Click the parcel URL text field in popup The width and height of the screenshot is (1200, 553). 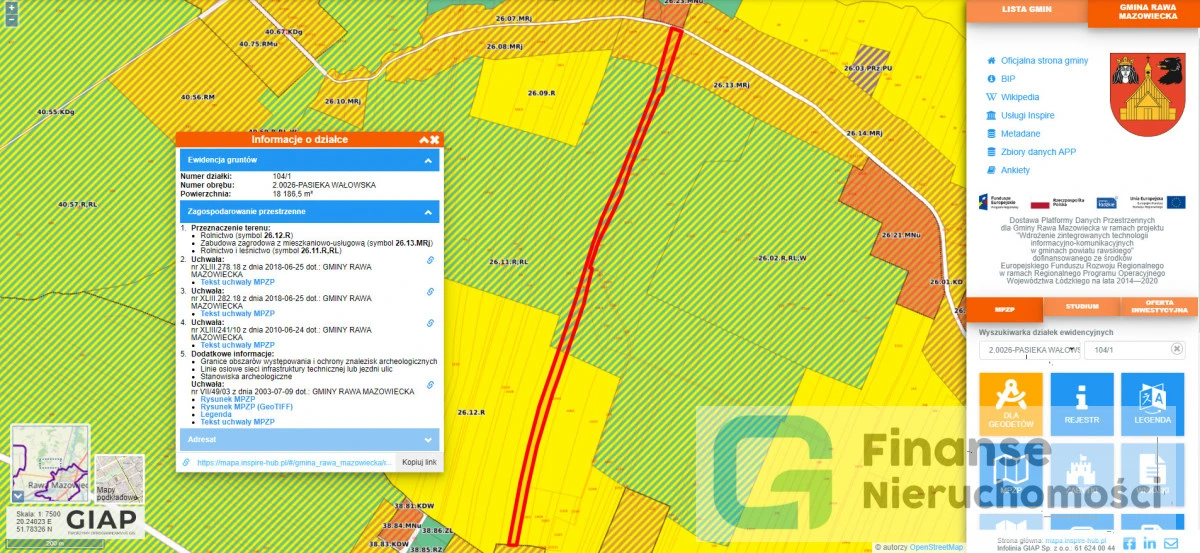click(294, 463)
